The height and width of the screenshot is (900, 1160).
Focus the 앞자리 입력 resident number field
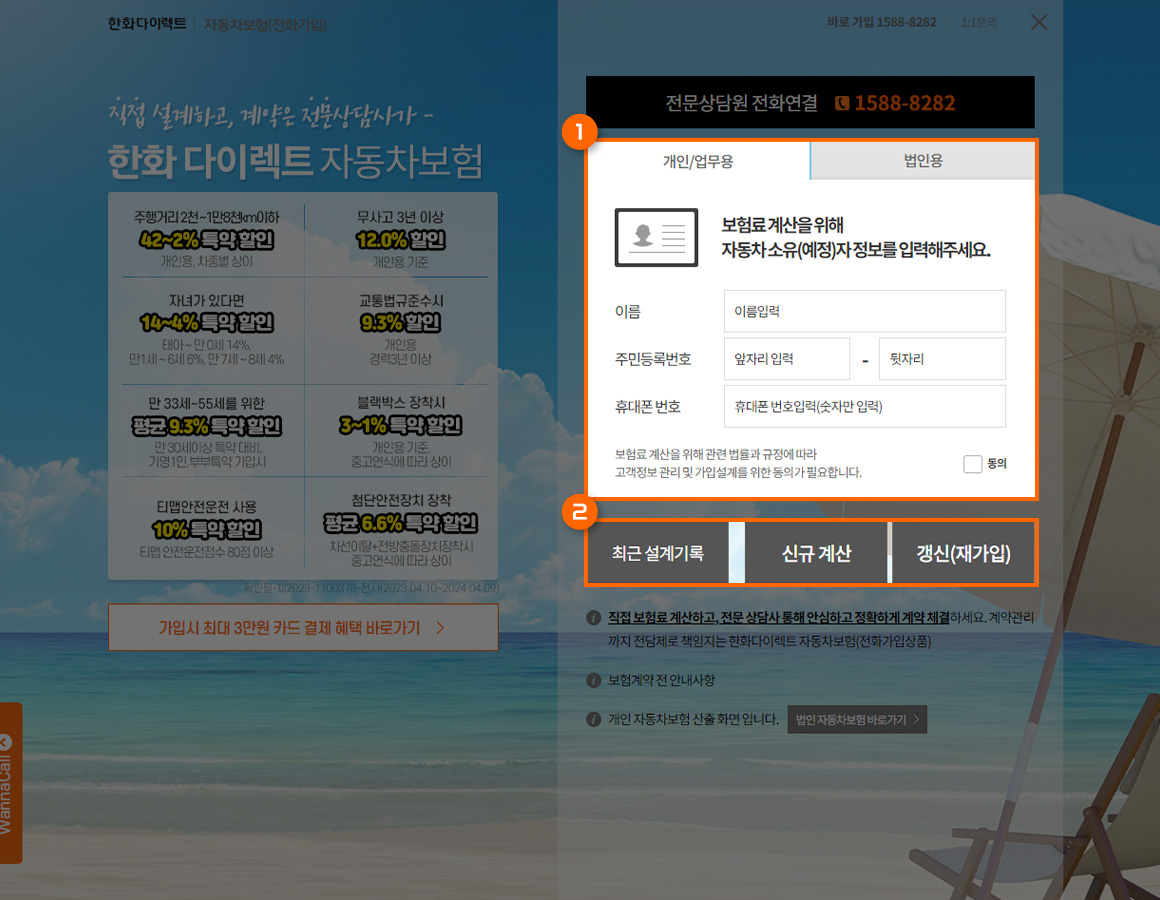pos(786,359)
